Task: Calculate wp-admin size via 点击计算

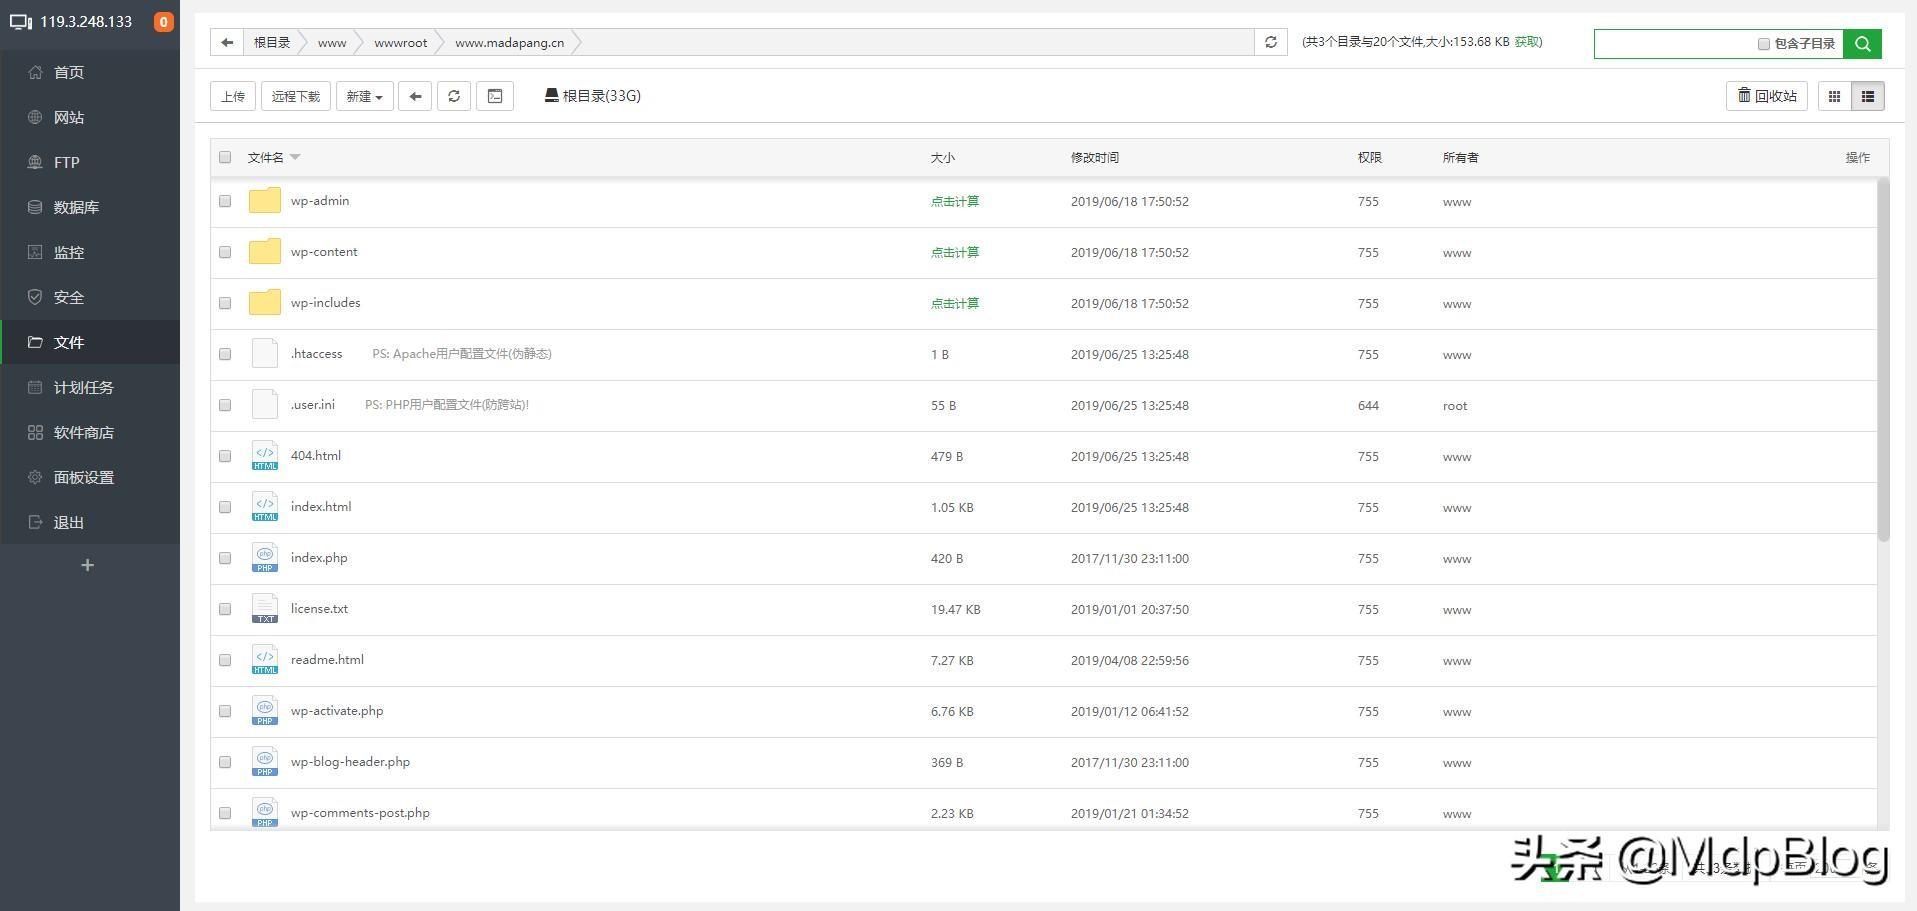Action: coord(955,201)
